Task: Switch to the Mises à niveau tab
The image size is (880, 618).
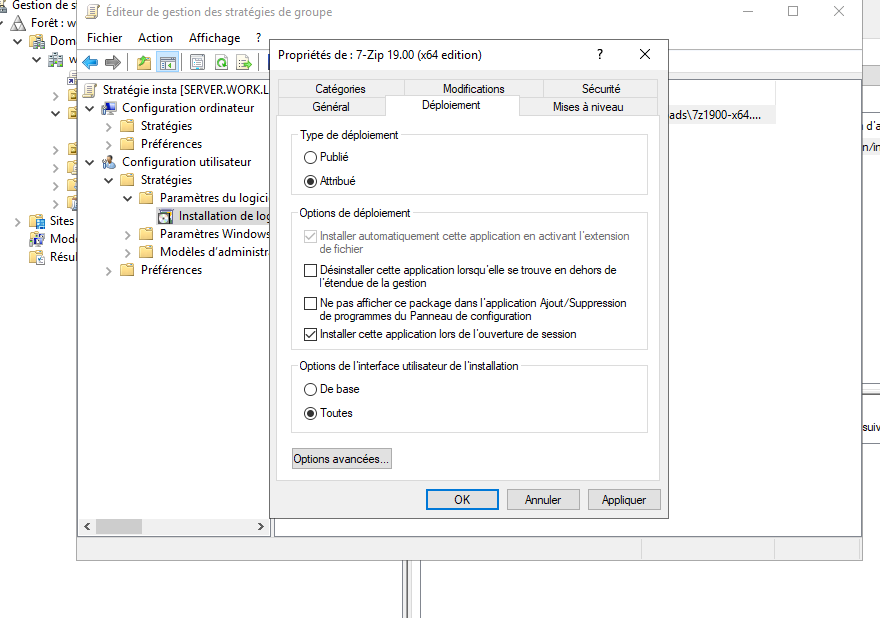Action: [588, 107]
